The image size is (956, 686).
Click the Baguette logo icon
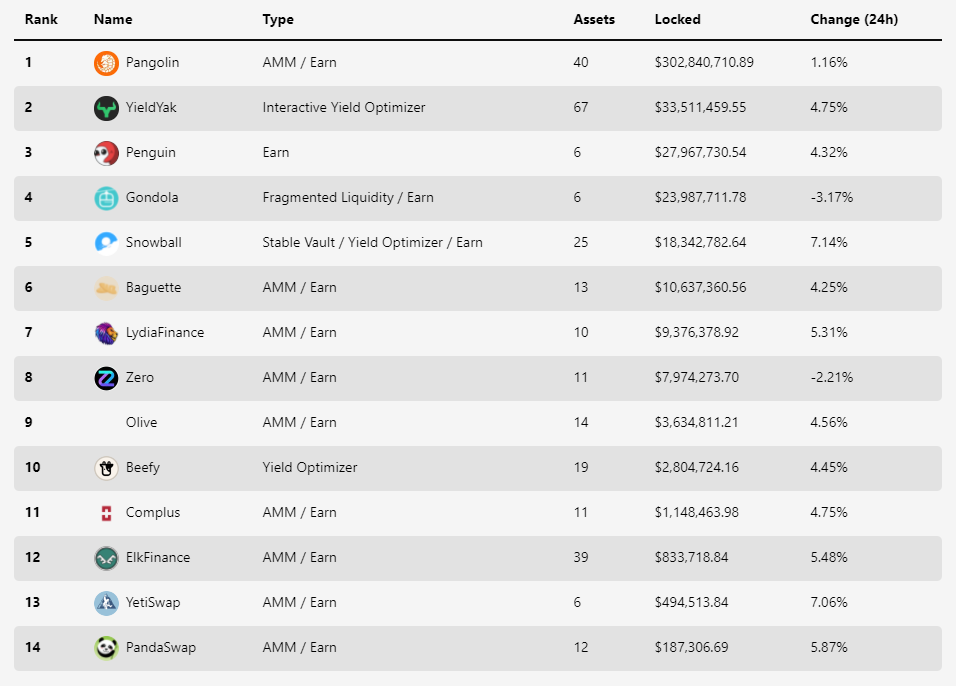106,288
